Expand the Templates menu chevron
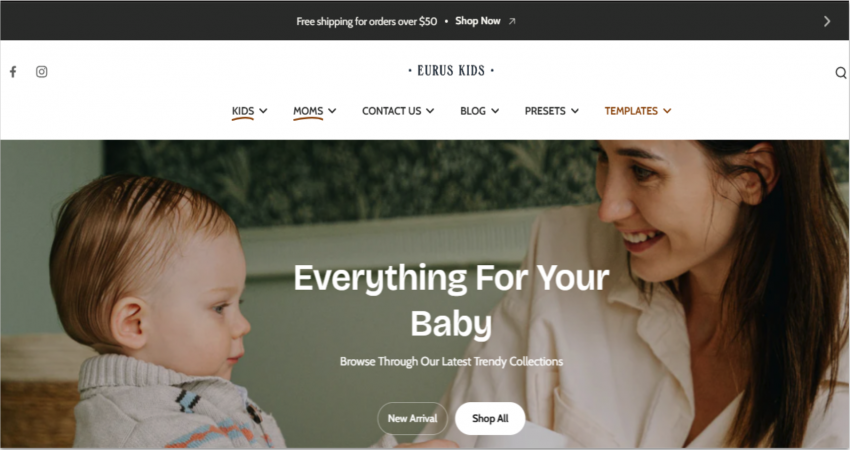 click(x=667, y=111)
